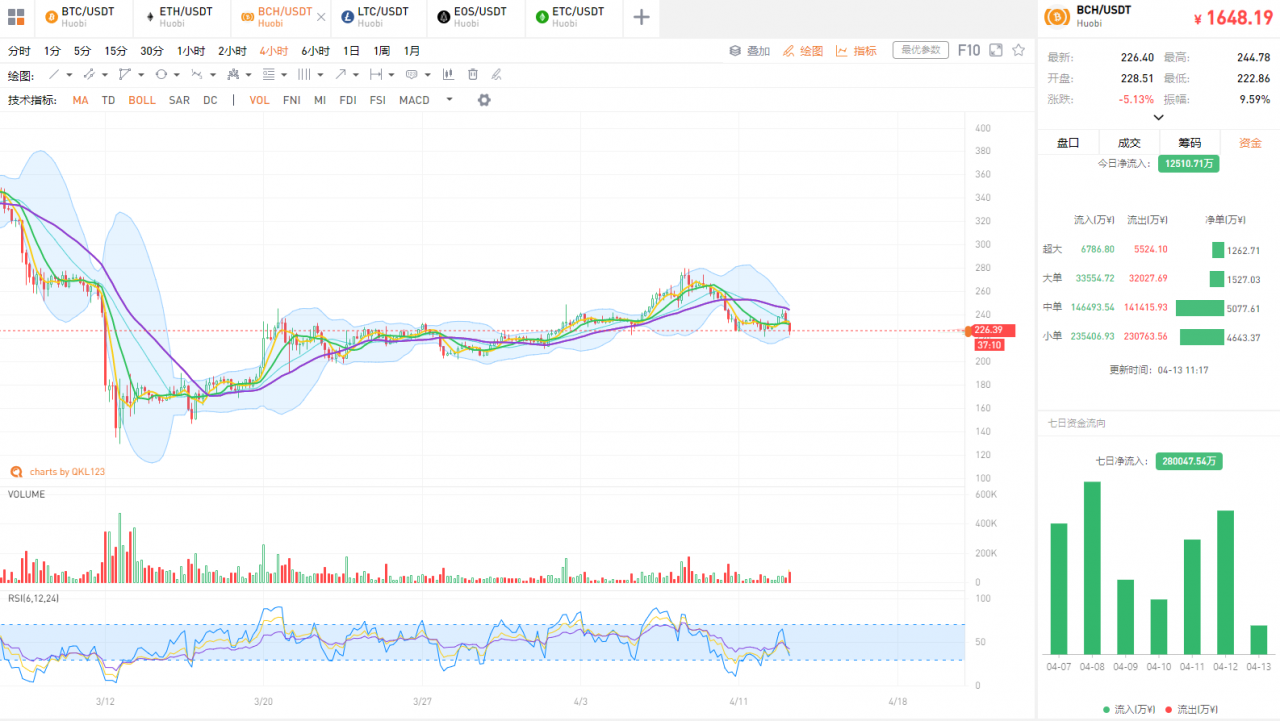Image resolution: width=1280 pixels, height=721 pixels.
Task: Toggle the SAR indicator
Action: coord(179,100)
